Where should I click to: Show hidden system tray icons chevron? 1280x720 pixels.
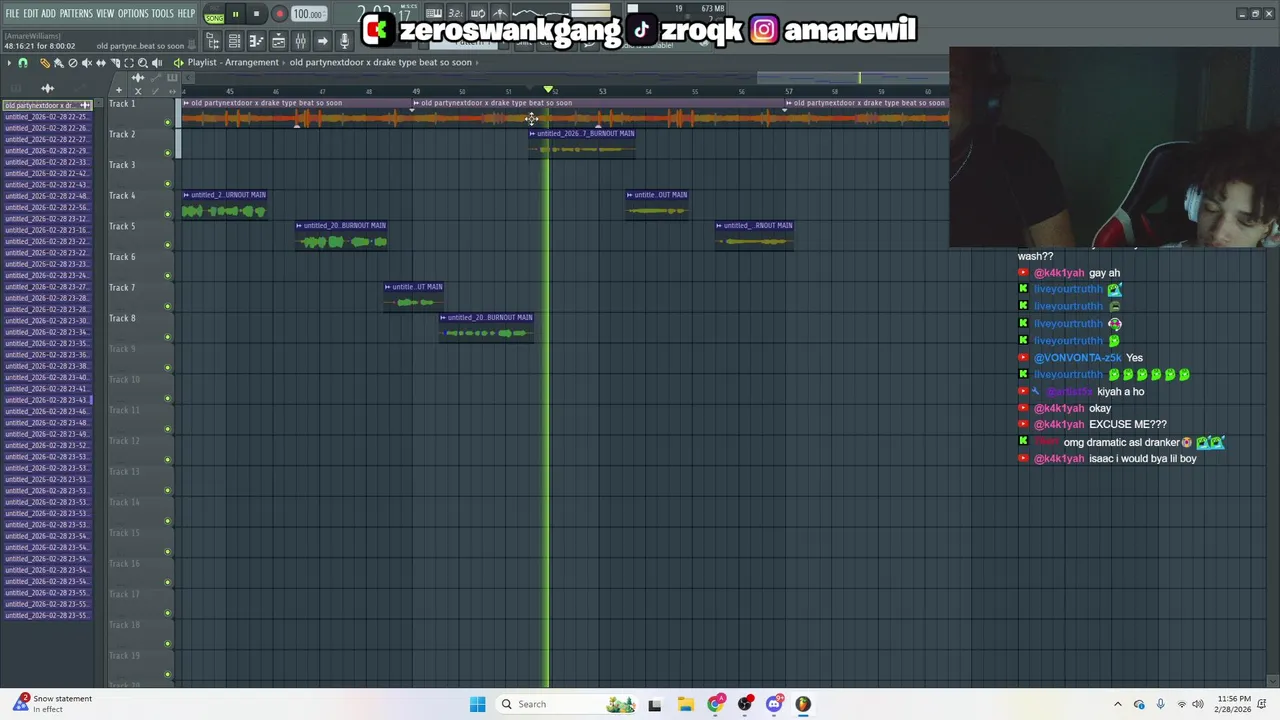click(1118, 704)
